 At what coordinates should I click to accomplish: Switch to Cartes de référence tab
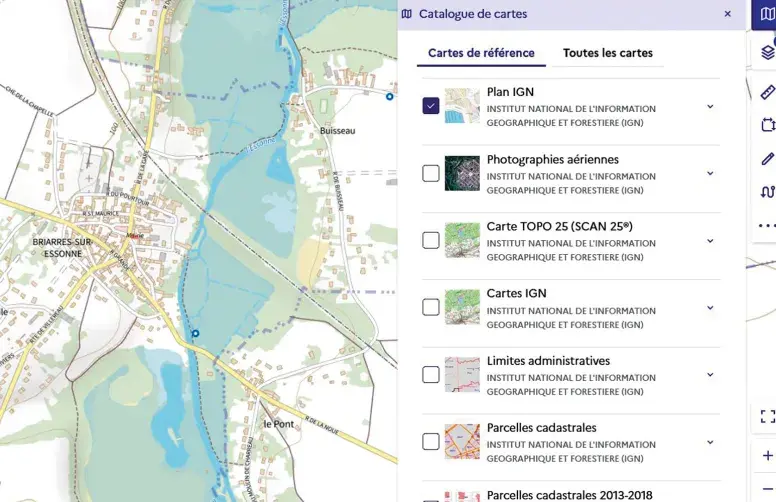click(x=481, y=53)
